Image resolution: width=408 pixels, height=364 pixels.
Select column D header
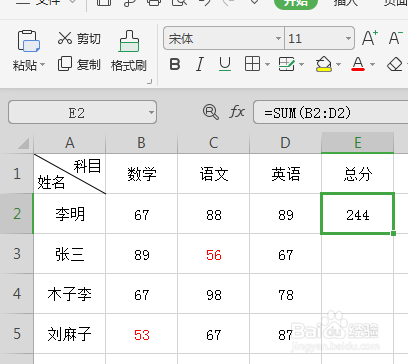[x=286, y=143]
